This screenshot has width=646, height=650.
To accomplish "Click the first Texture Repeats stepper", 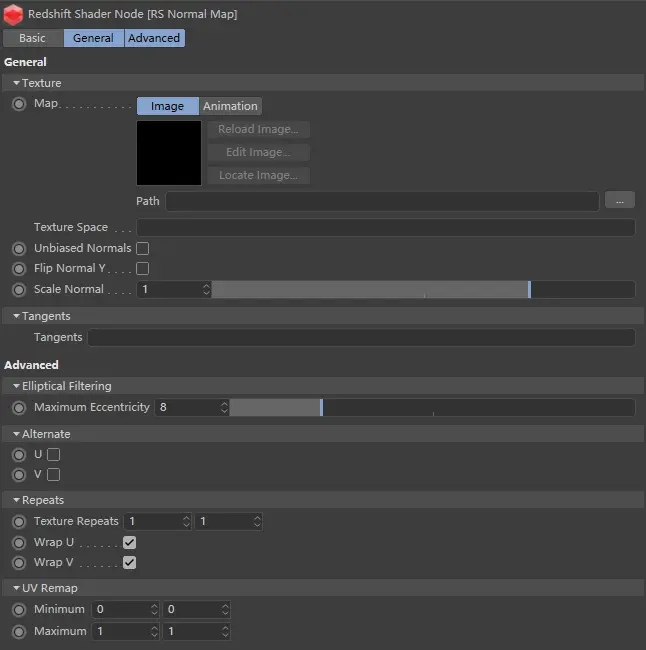I will [187, 521].
